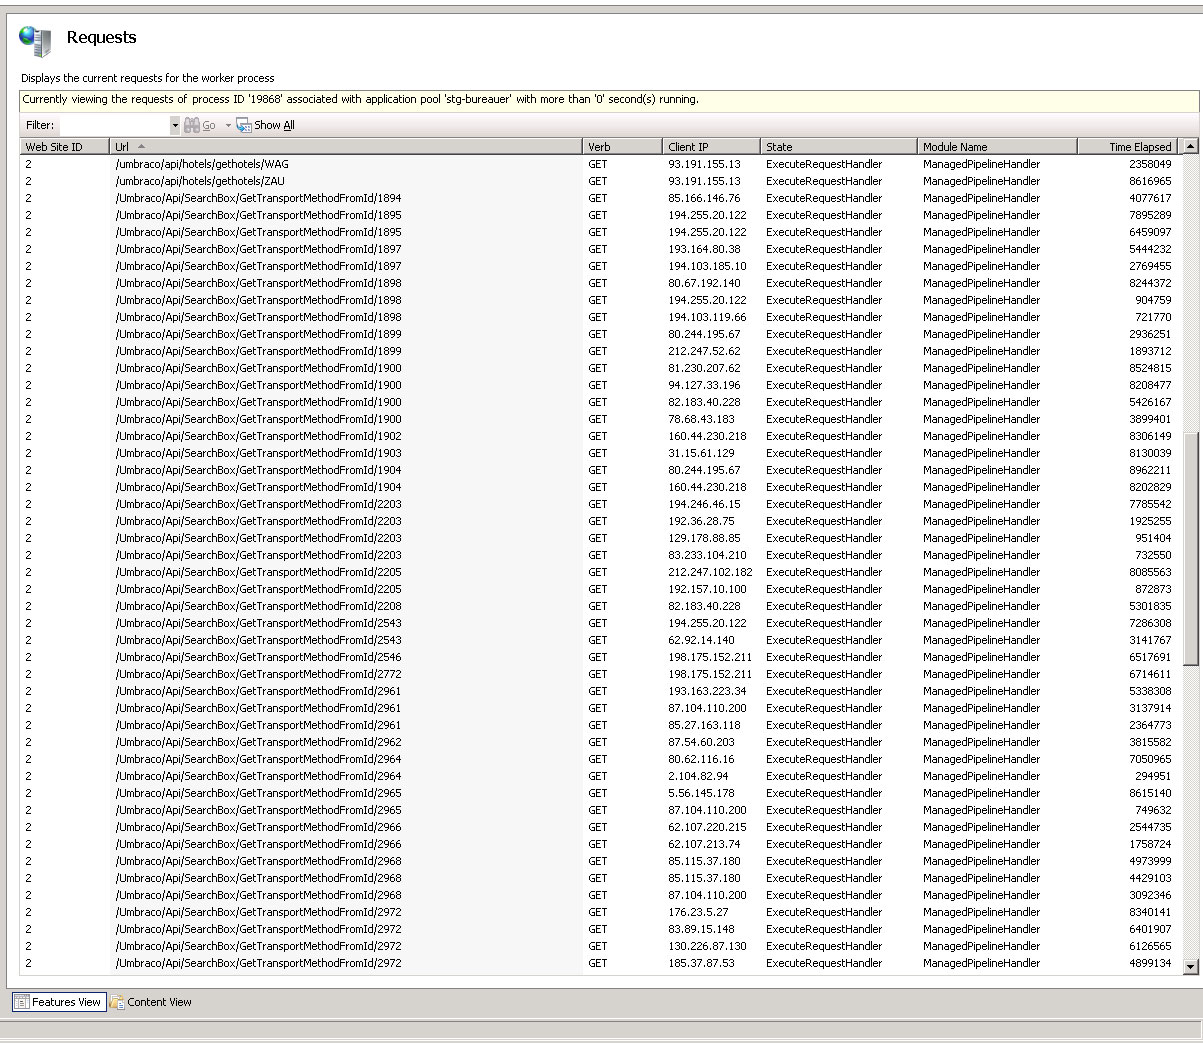1203x1043 pixels.
Task: Click the time elapsed value 8616965
Action: pyautogui.click(x=1150, y=181)
